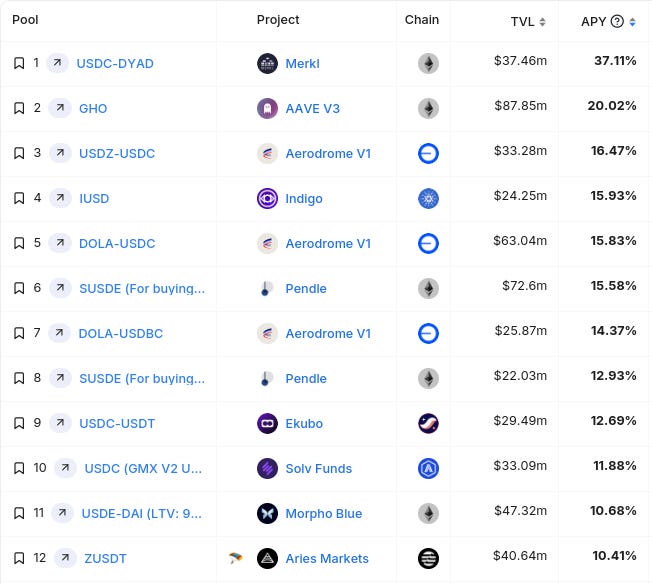Click the Solv Funds project logo
Screen dimensions: 652x584
267,468
